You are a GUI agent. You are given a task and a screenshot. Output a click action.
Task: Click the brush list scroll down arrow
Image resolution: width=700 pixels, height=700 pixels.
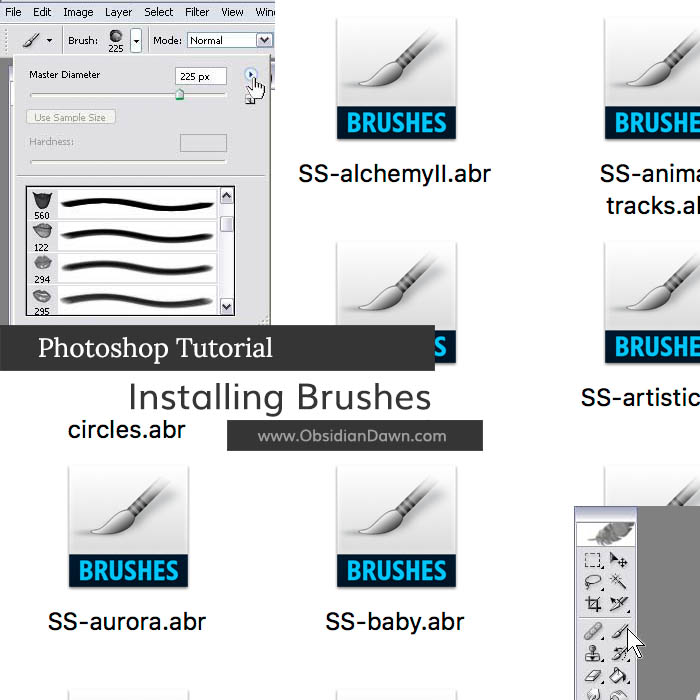pos(226,307)
